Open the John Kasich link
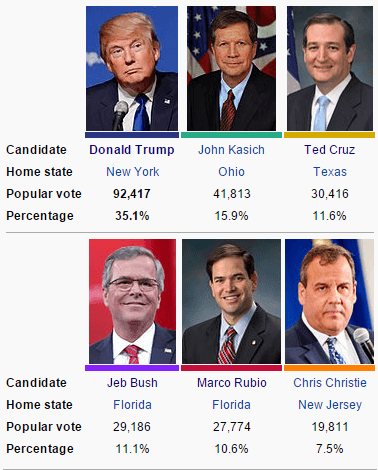 [x=231, y=150]
